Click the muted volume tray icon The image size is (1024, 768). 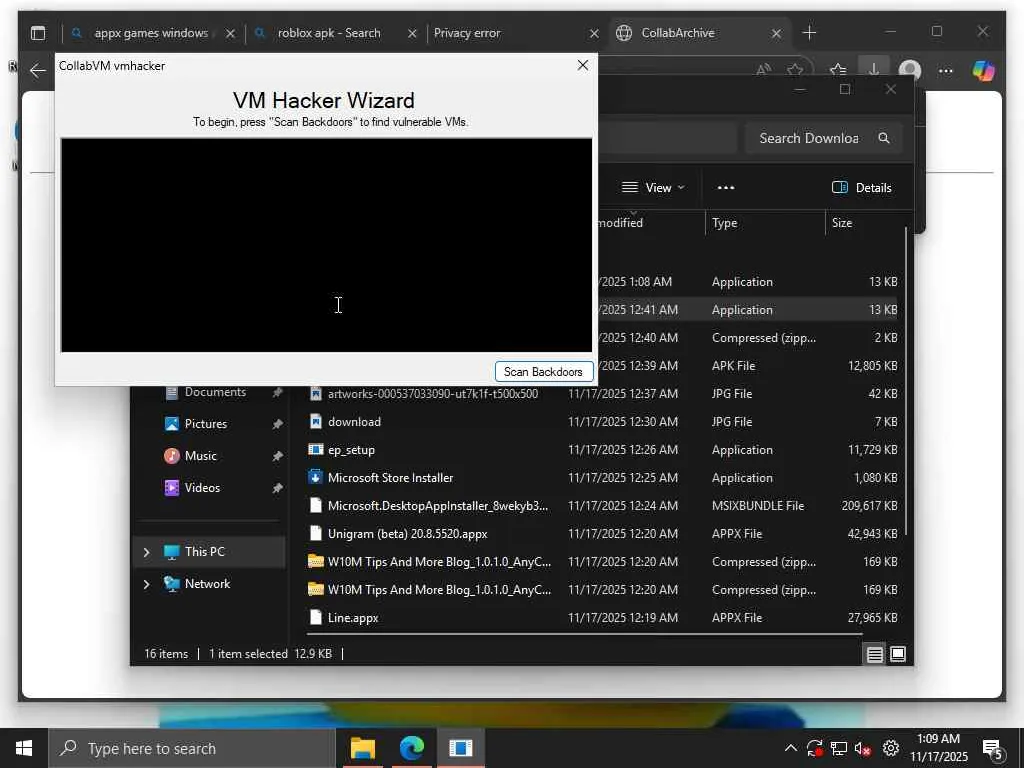click(863, 748)
